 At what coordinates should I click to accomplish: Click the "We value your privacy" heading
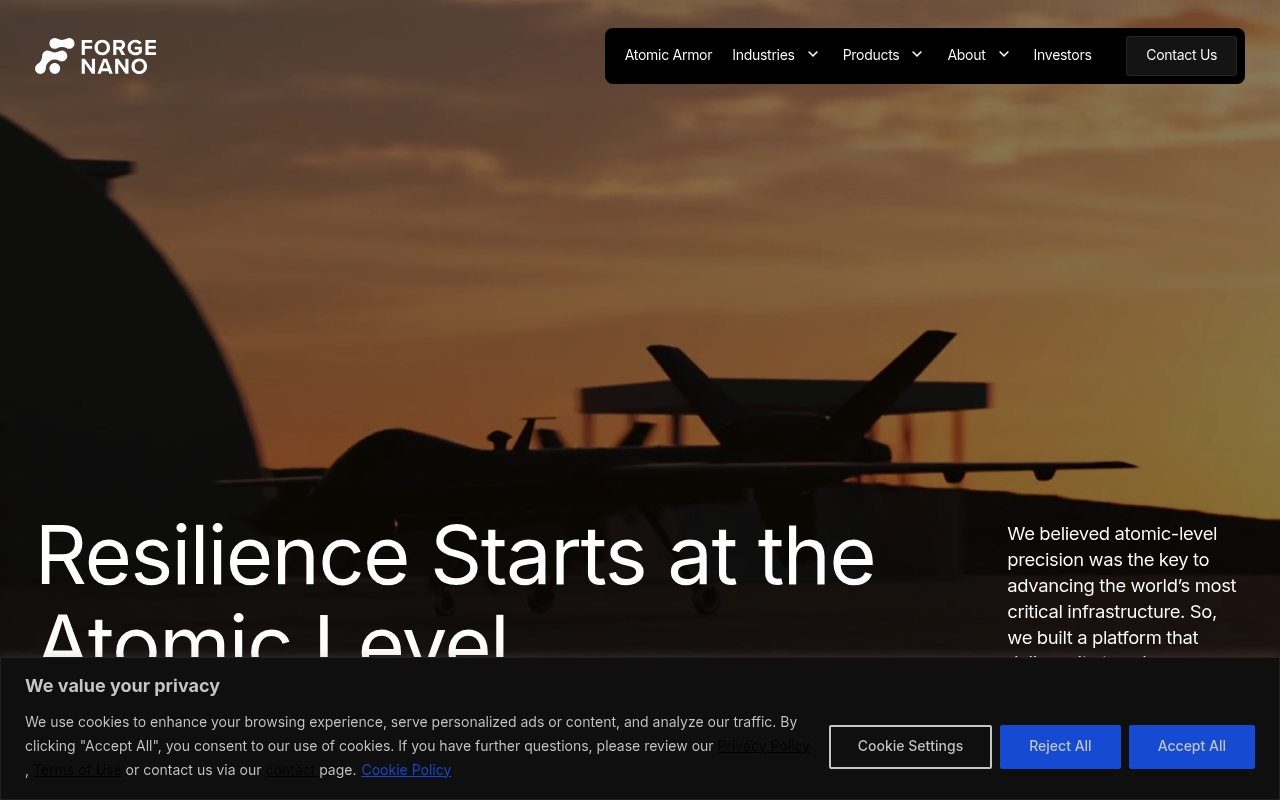click(x=122, y=686)
